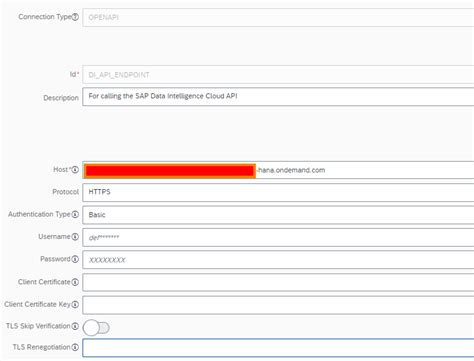Image resolution: width=474 pixels, height=361 pixels.
Task: Click the Connection Type help icon
Action: click(75, 17)
